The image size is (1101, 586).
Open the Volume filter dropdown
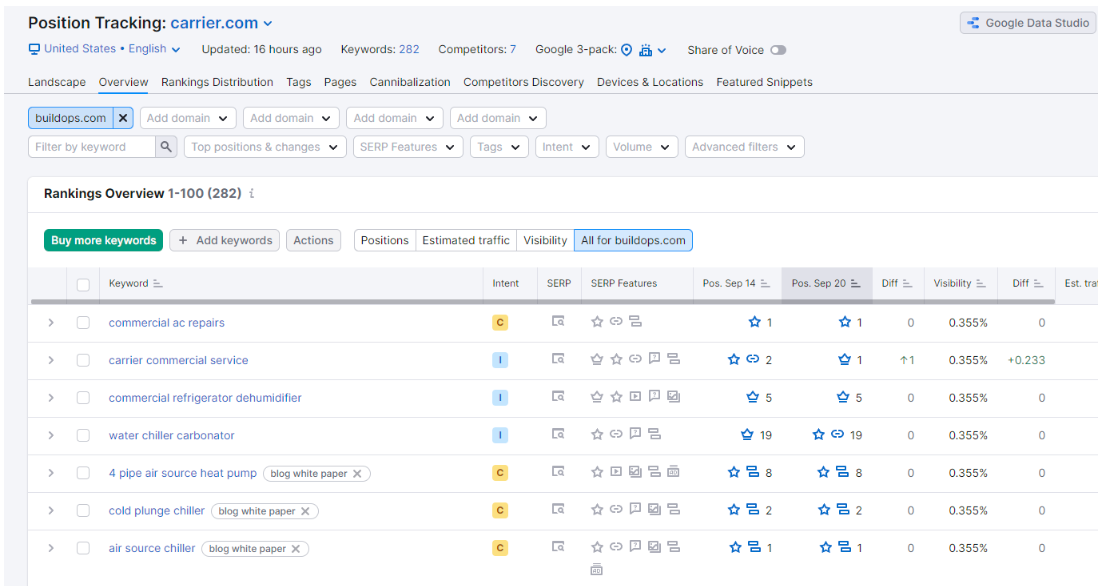point(641,147)
